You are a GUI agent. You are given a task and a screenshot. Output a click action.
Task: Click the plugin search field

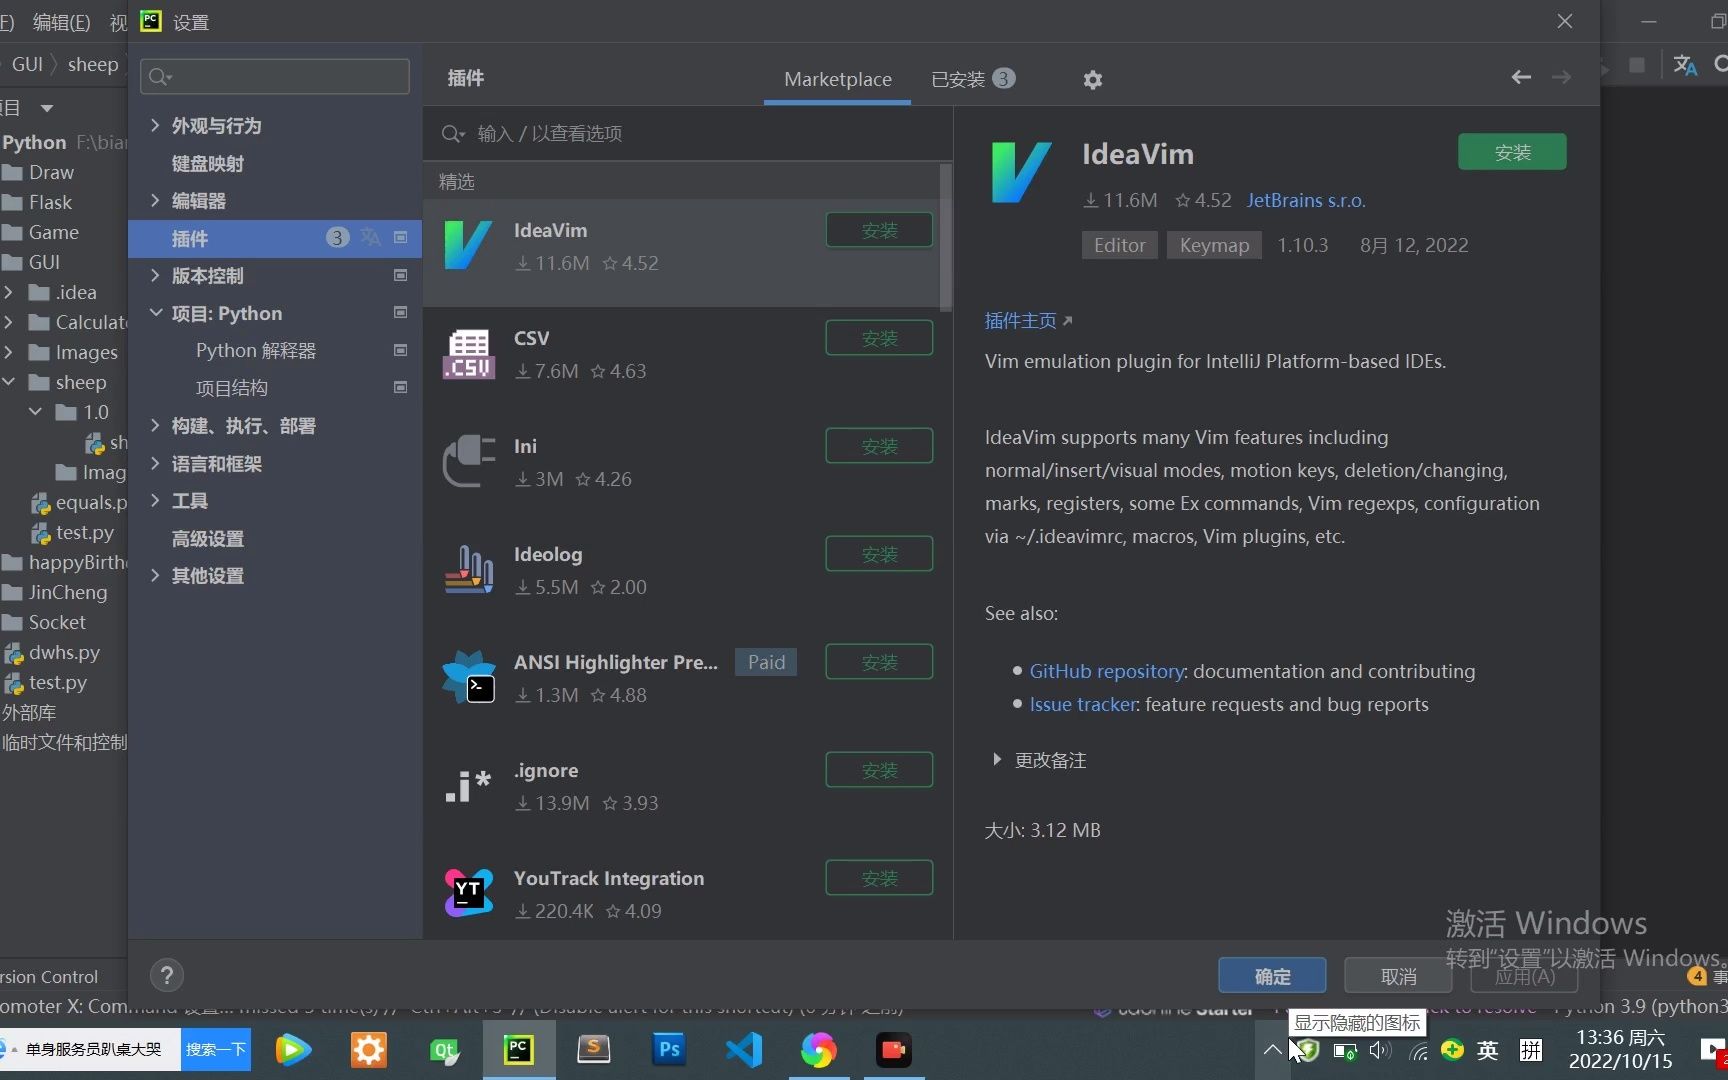pyautogui.click(x=688, y=133)
